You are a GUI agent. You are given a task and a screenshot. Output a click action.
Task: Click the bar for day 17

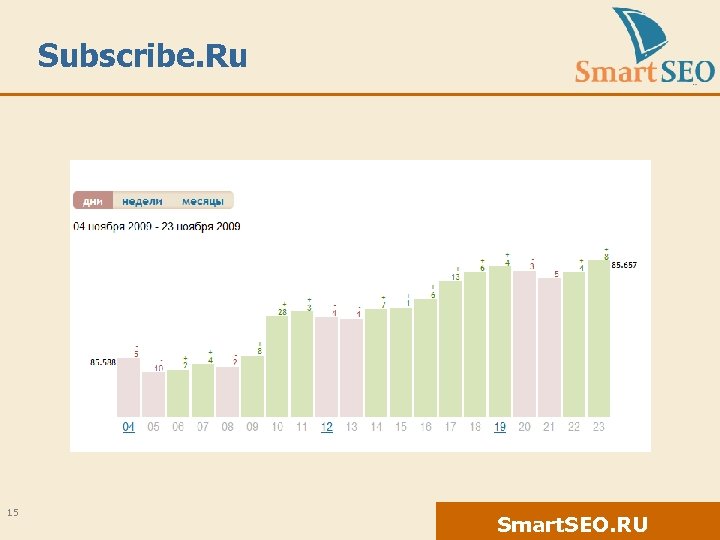click(450, 349)
